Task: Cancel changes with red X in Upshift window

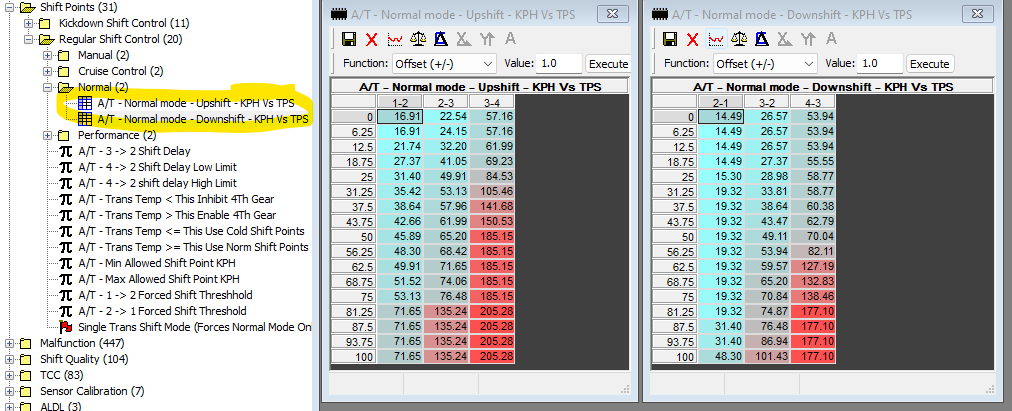Action: [371, 40]
